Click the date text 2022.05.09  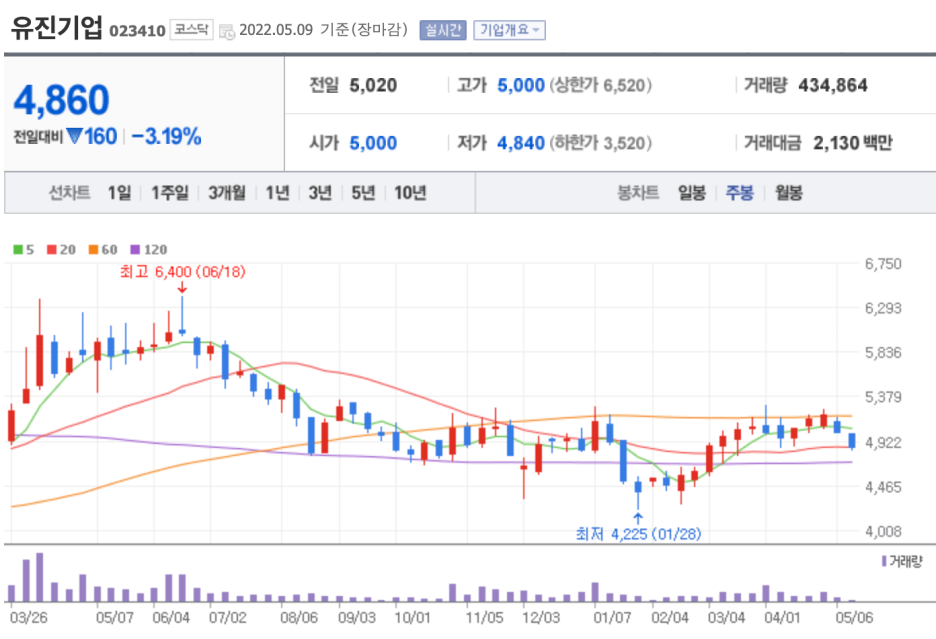pos(276,30)
